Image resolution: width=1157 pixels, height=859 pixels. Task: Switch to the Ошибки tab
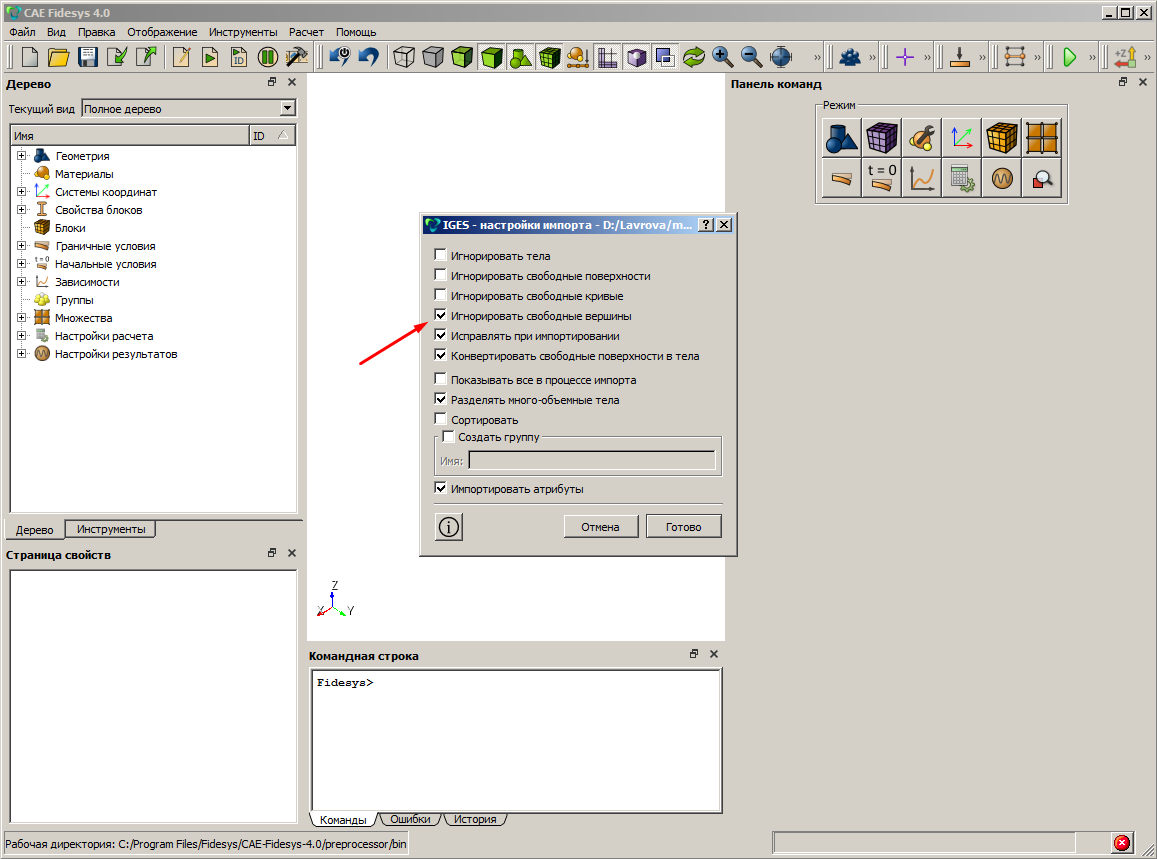click(410, 819)
